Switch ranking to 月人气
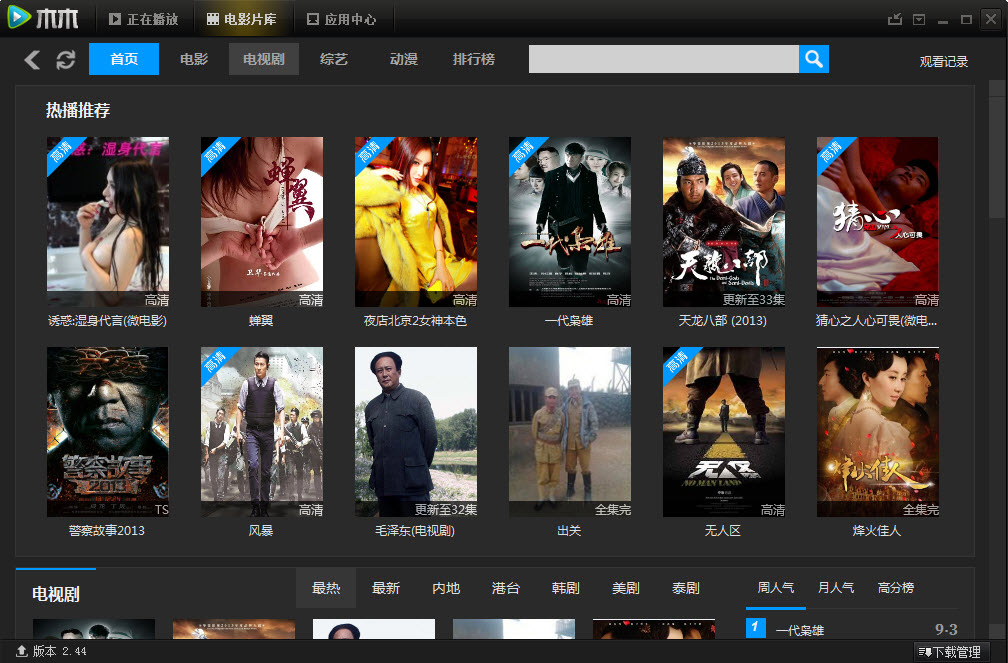 pyautogui.click(x=836, y=588)
